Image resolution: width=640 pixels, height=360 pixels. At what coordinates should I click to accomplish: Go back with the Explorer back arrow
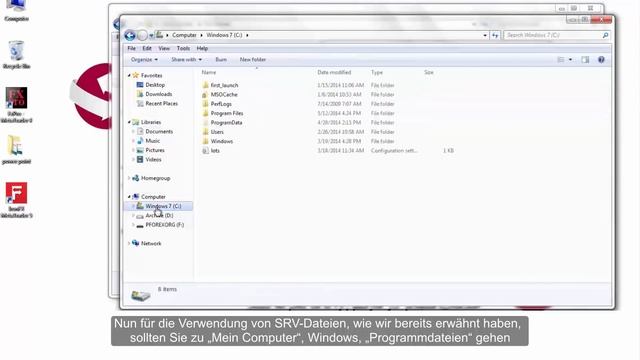(x=130, y=36)
